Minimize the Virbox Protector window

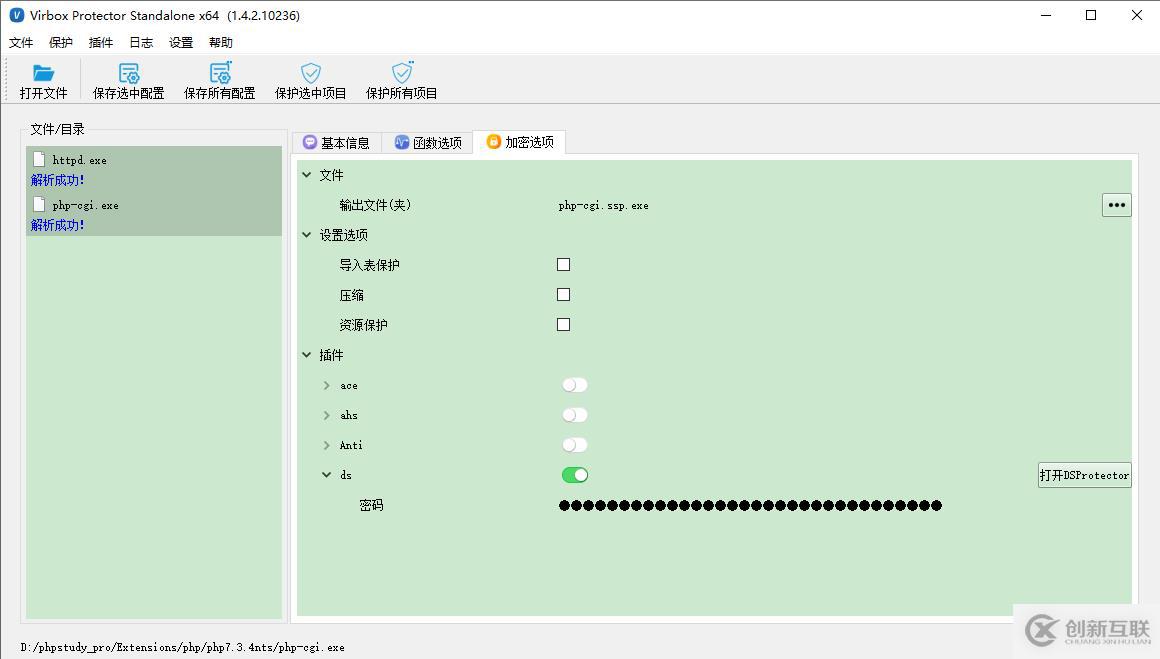tap(1045, 15)
